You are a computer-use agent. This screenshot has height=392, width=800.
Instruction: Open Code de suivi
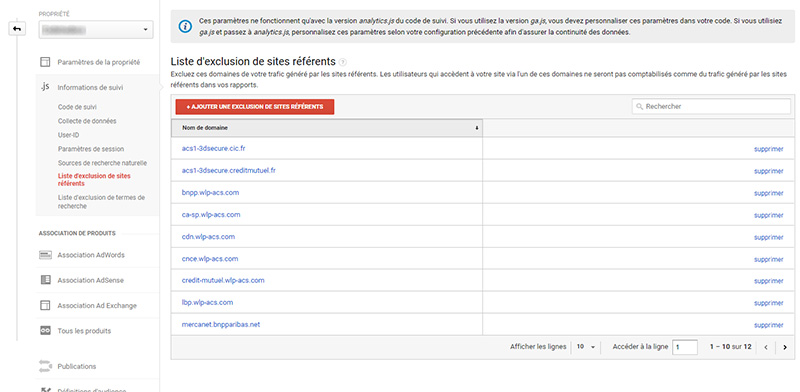(77, 107)
